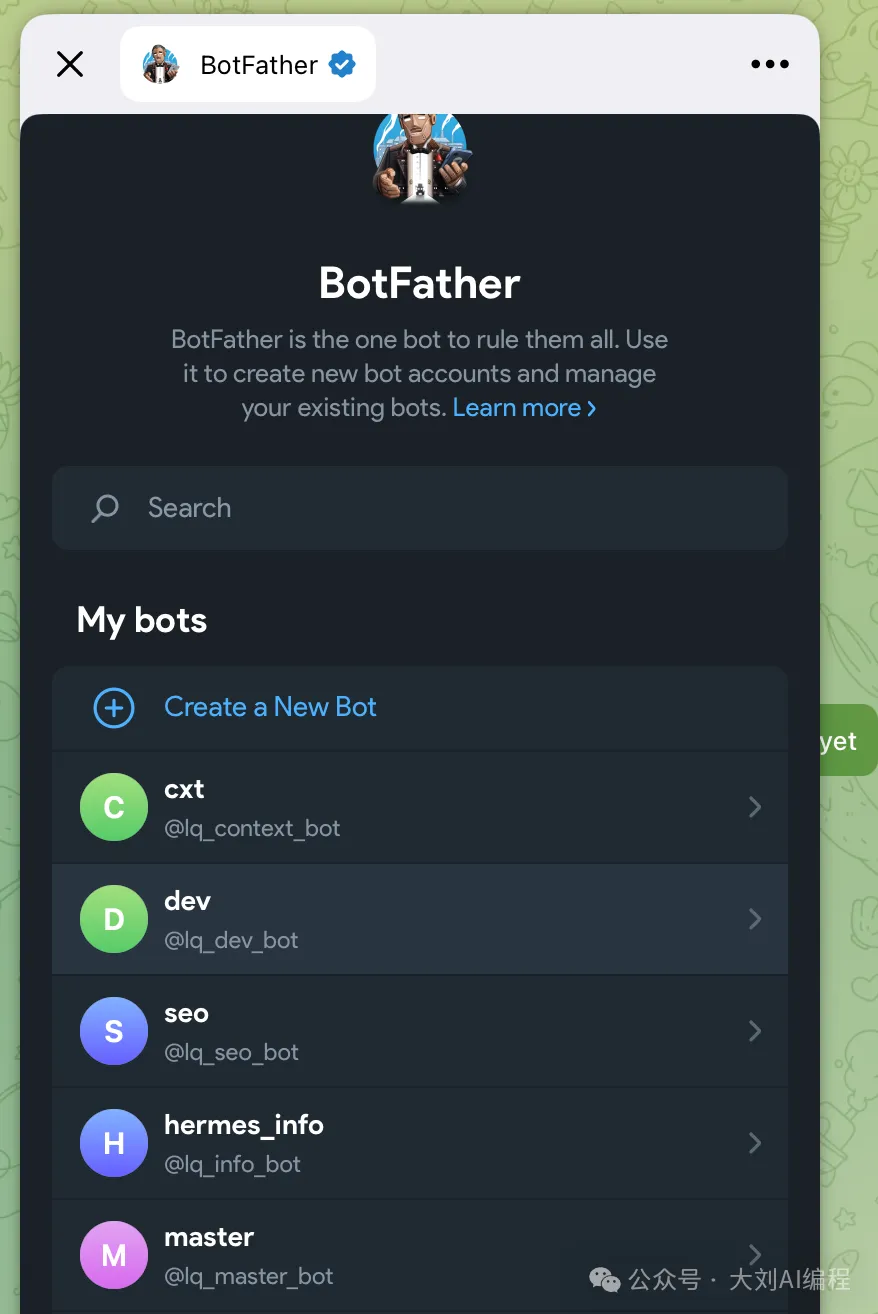The height and width of the screenshot is (1314, 878).
Task: Click the Learn more link
Action: [524, 408]
